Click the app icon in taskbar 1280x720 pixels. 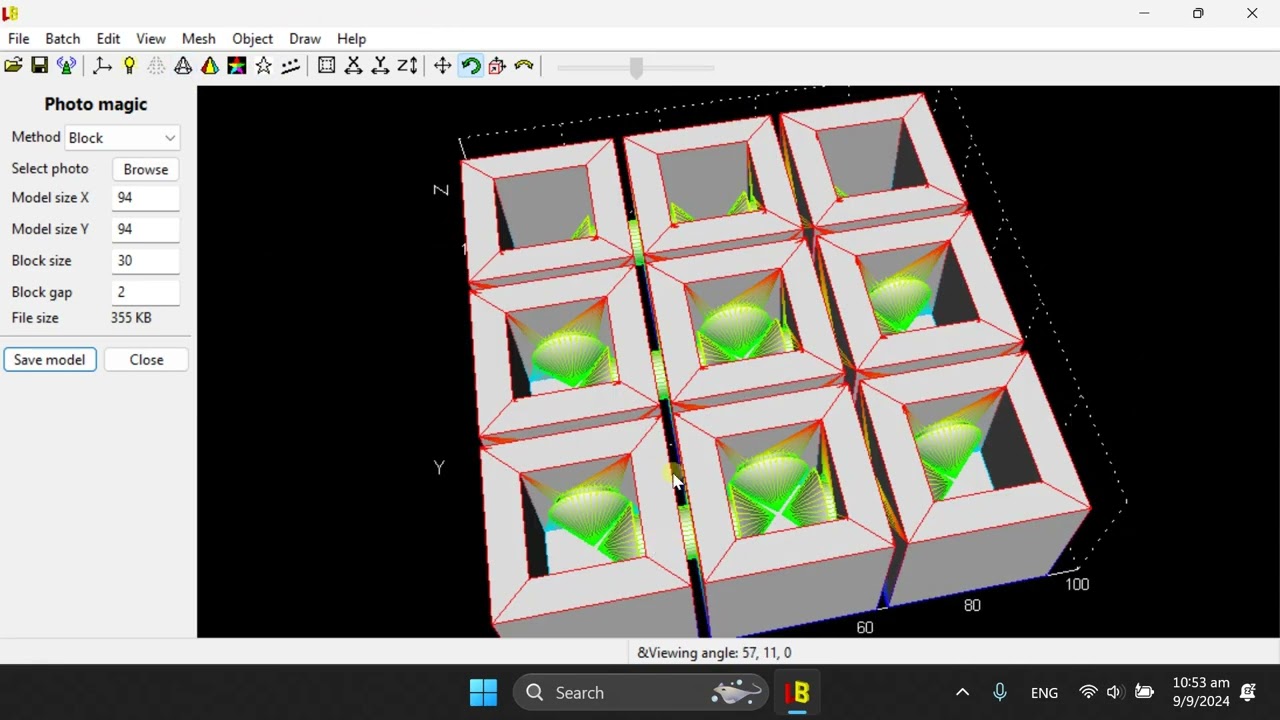coord(797,692)
